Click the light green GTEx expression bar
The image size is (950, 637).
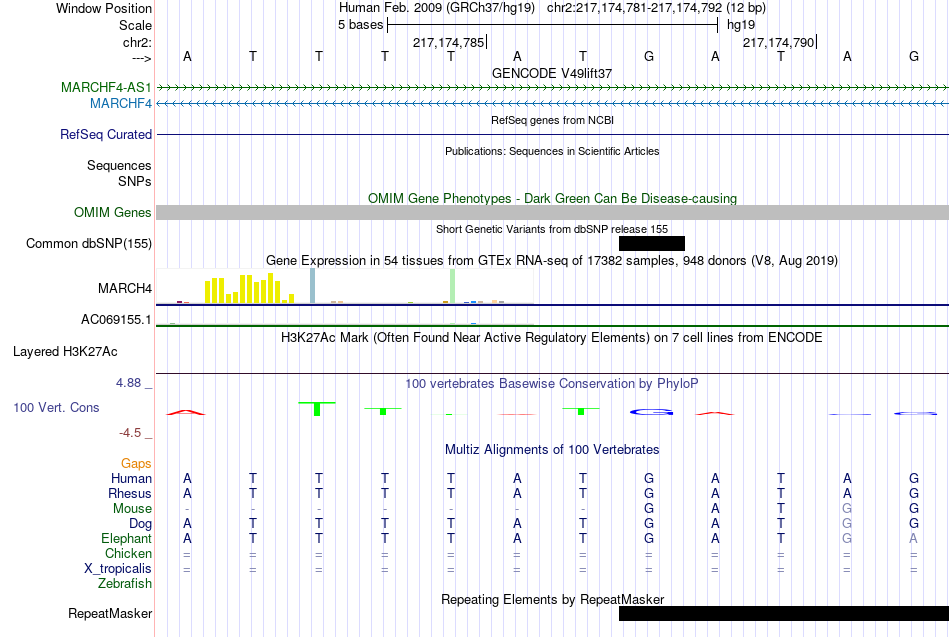tap(453, 286)
